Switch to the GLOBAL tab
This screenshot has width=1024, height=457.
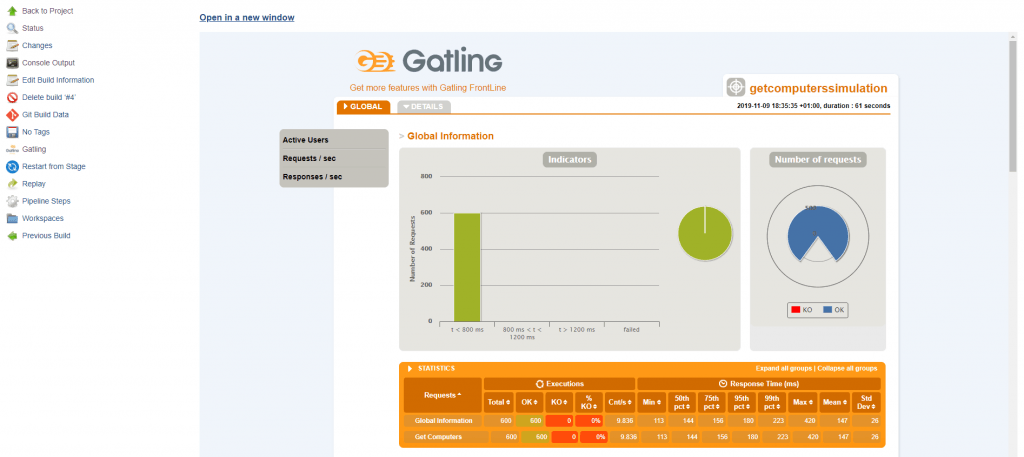click(363, 106)
